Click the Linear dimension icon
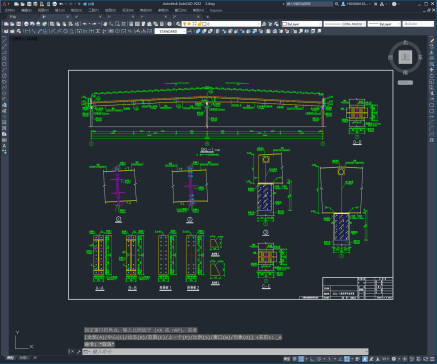Screen dimensions: 437x364 [27, 31]
